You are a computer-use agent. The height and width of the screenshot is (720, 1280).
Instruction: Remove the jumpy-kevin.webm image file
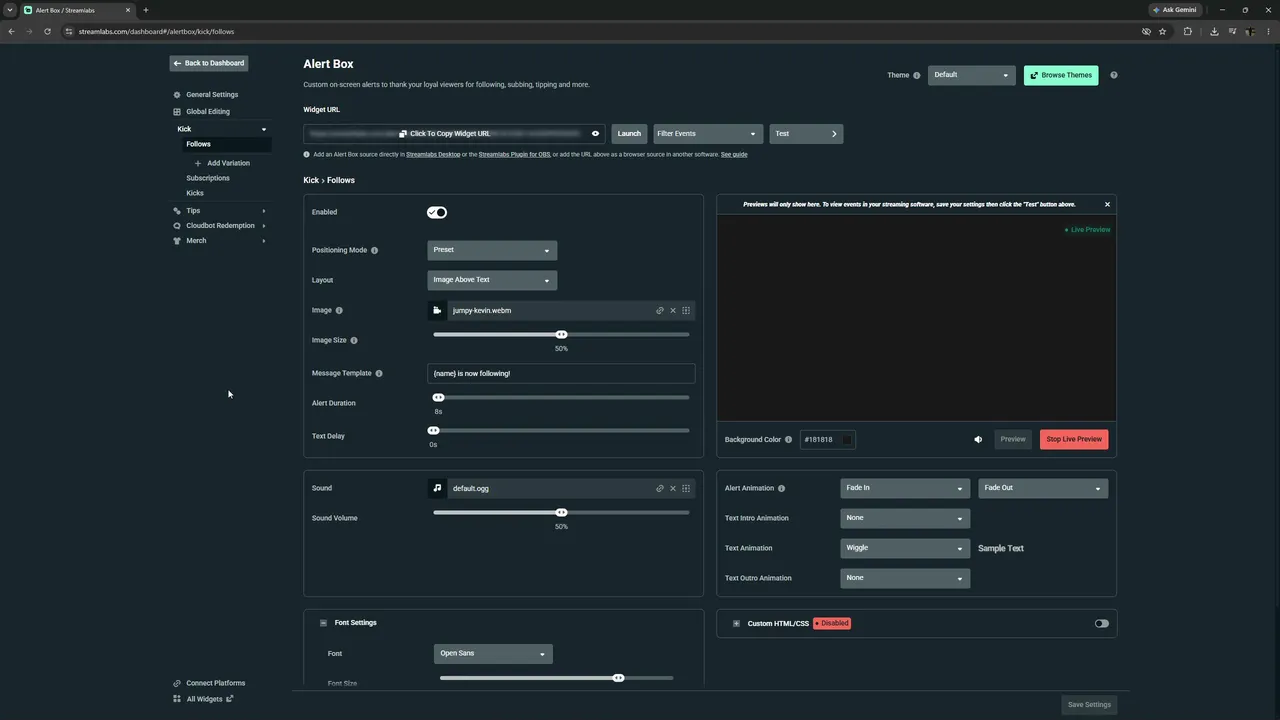[x=673, y=311]
